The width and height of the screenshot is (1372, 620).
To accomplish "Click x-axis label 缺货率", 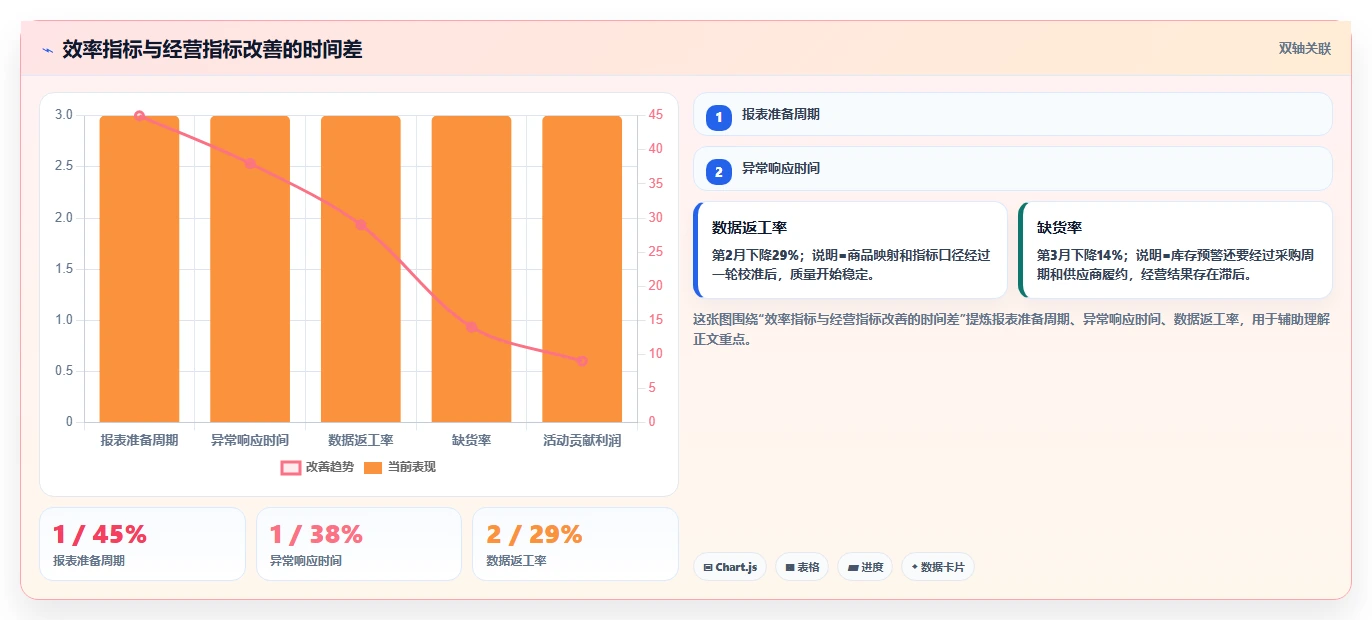I will (471, 440).
